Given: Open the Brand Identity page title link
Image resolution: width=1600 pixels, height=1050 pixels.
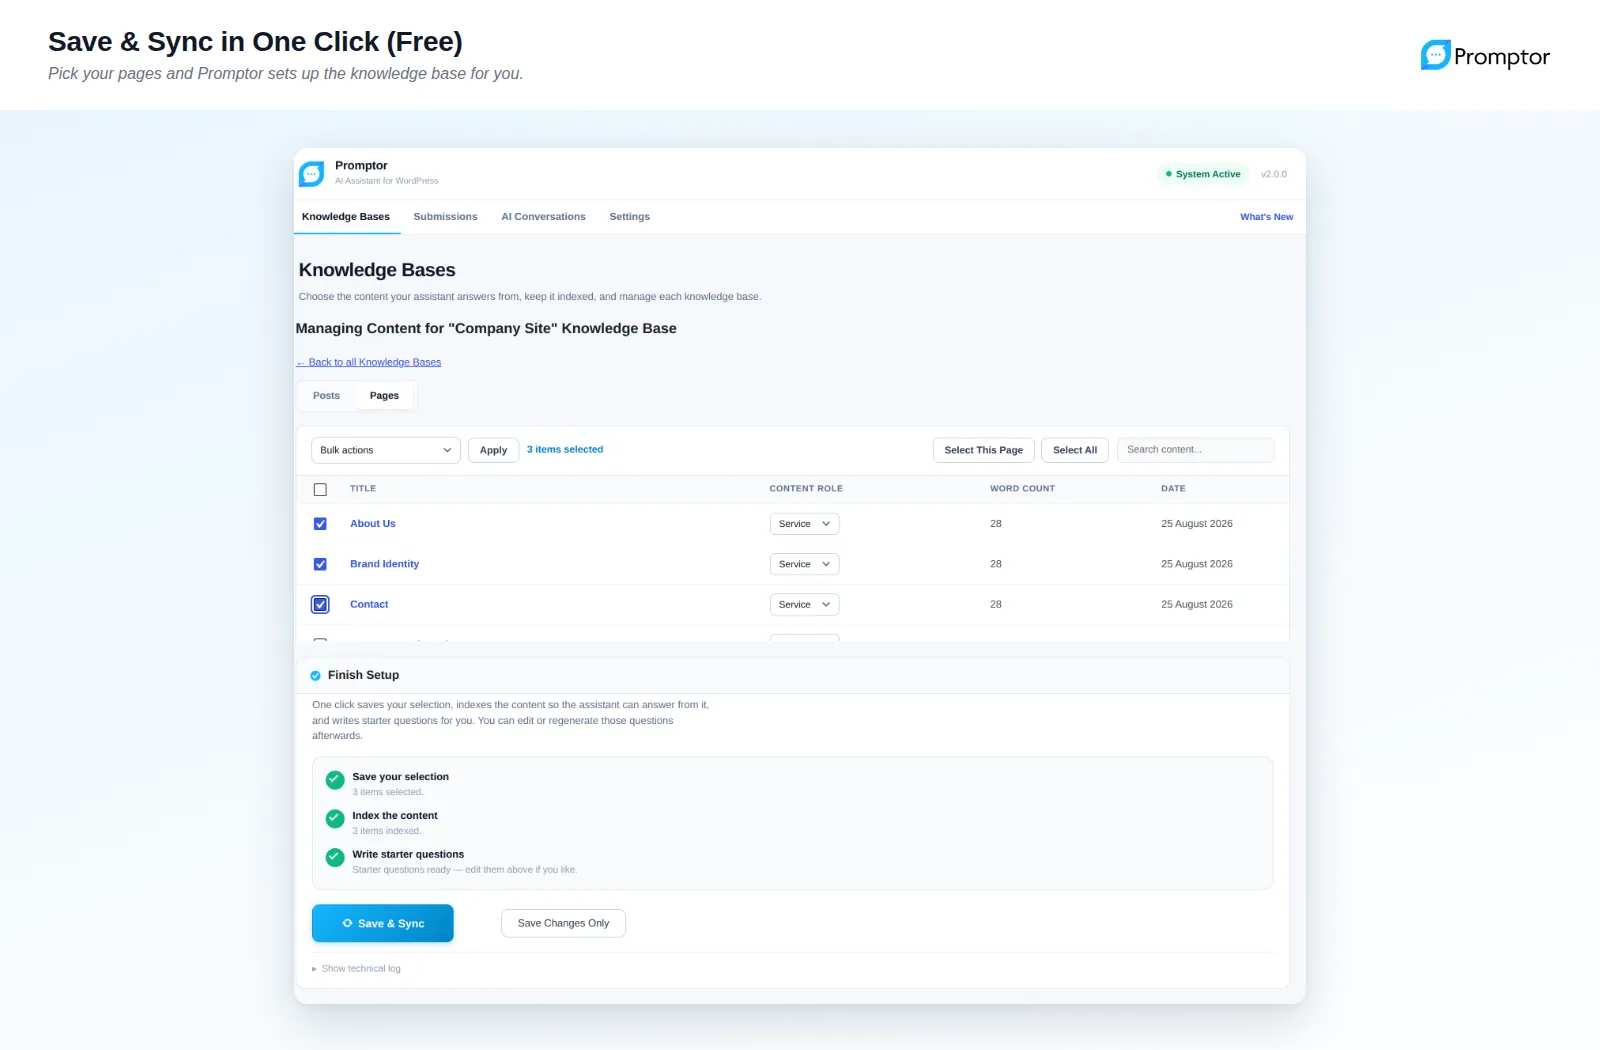Looking at the screenshot, I should (x=384, y=564).
